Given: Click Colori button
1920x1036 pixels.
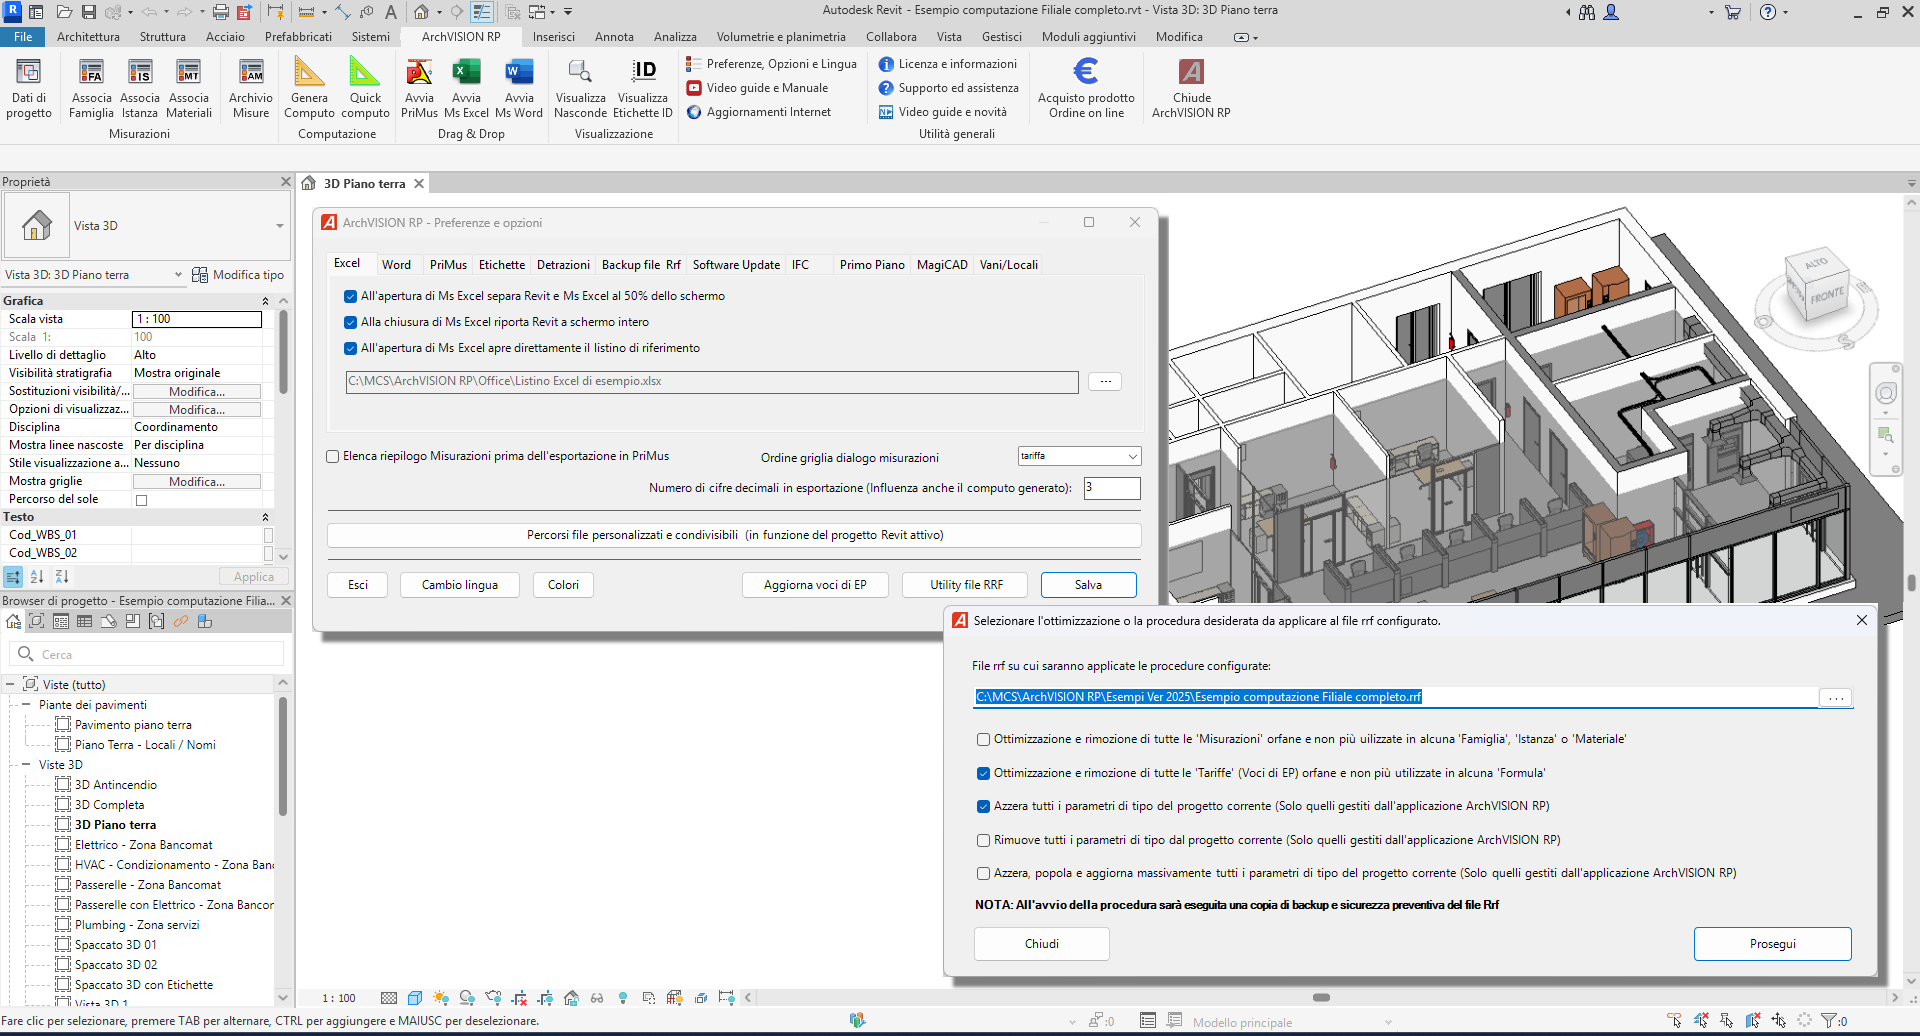Looking at the screenshot, I should [x=563, y=585].
